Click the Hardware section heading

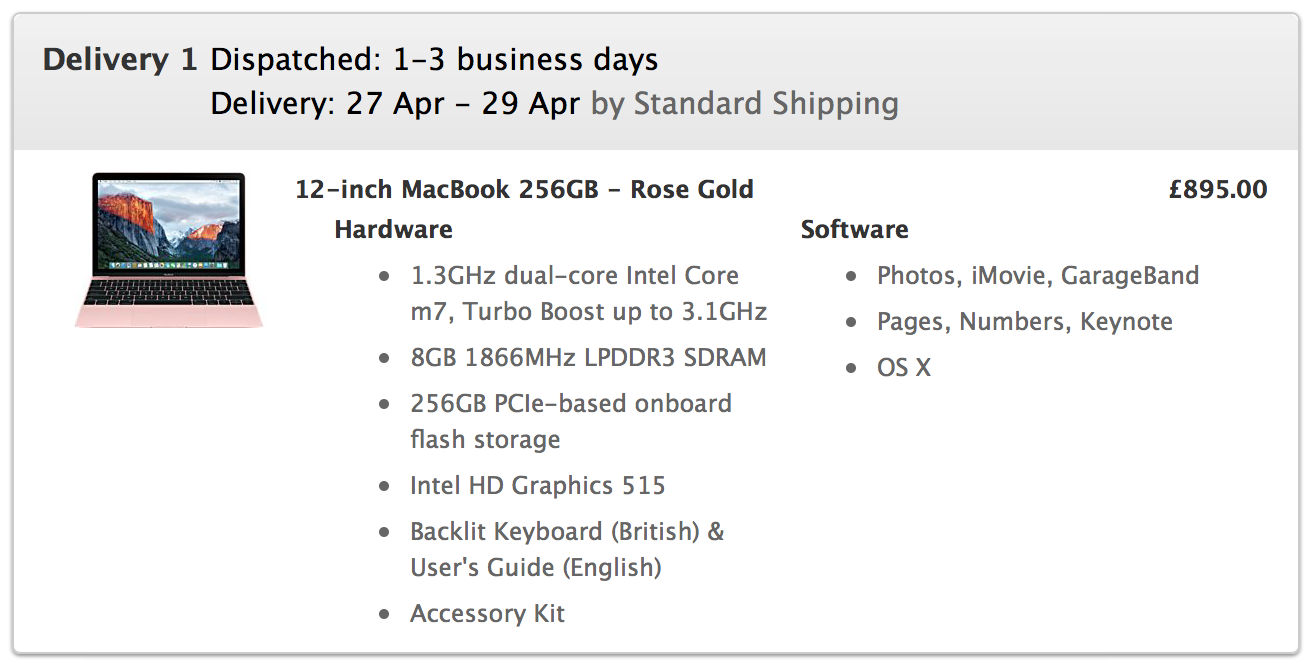pos(393,229)
